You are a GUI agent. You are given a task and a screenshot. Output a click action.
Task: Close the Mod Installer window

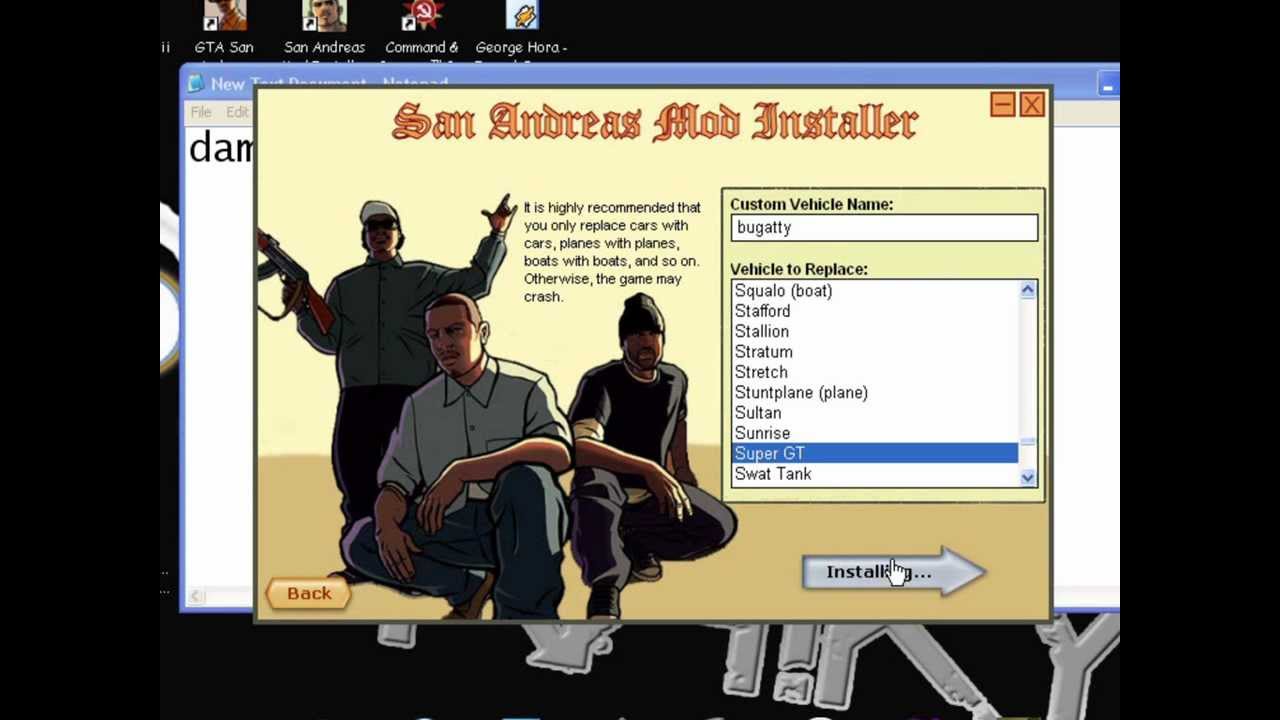point(1032,104)
